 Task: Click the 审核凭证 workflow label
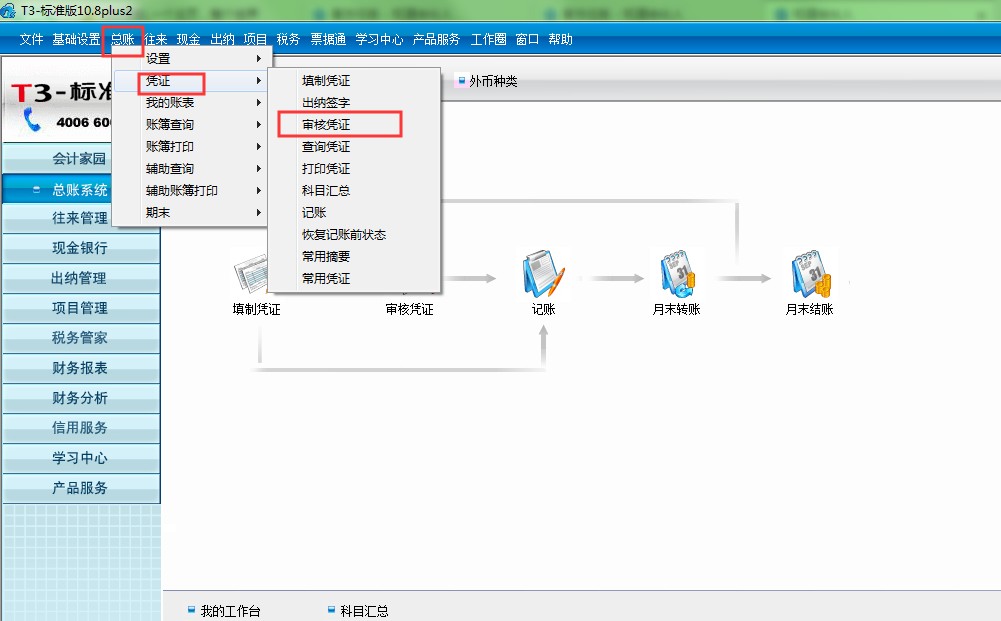(409, 310)
